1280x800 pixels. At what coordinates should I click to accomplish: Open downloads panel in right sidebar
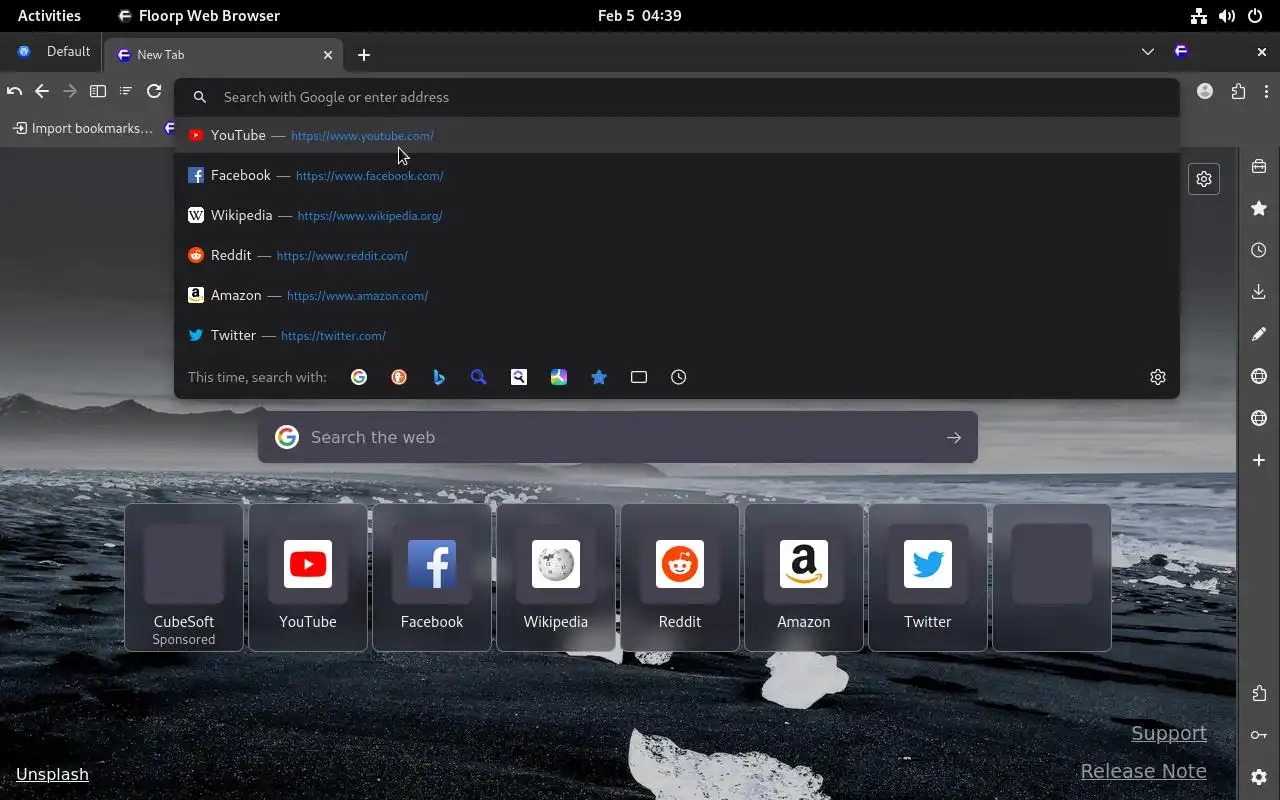click(1259, 292)
